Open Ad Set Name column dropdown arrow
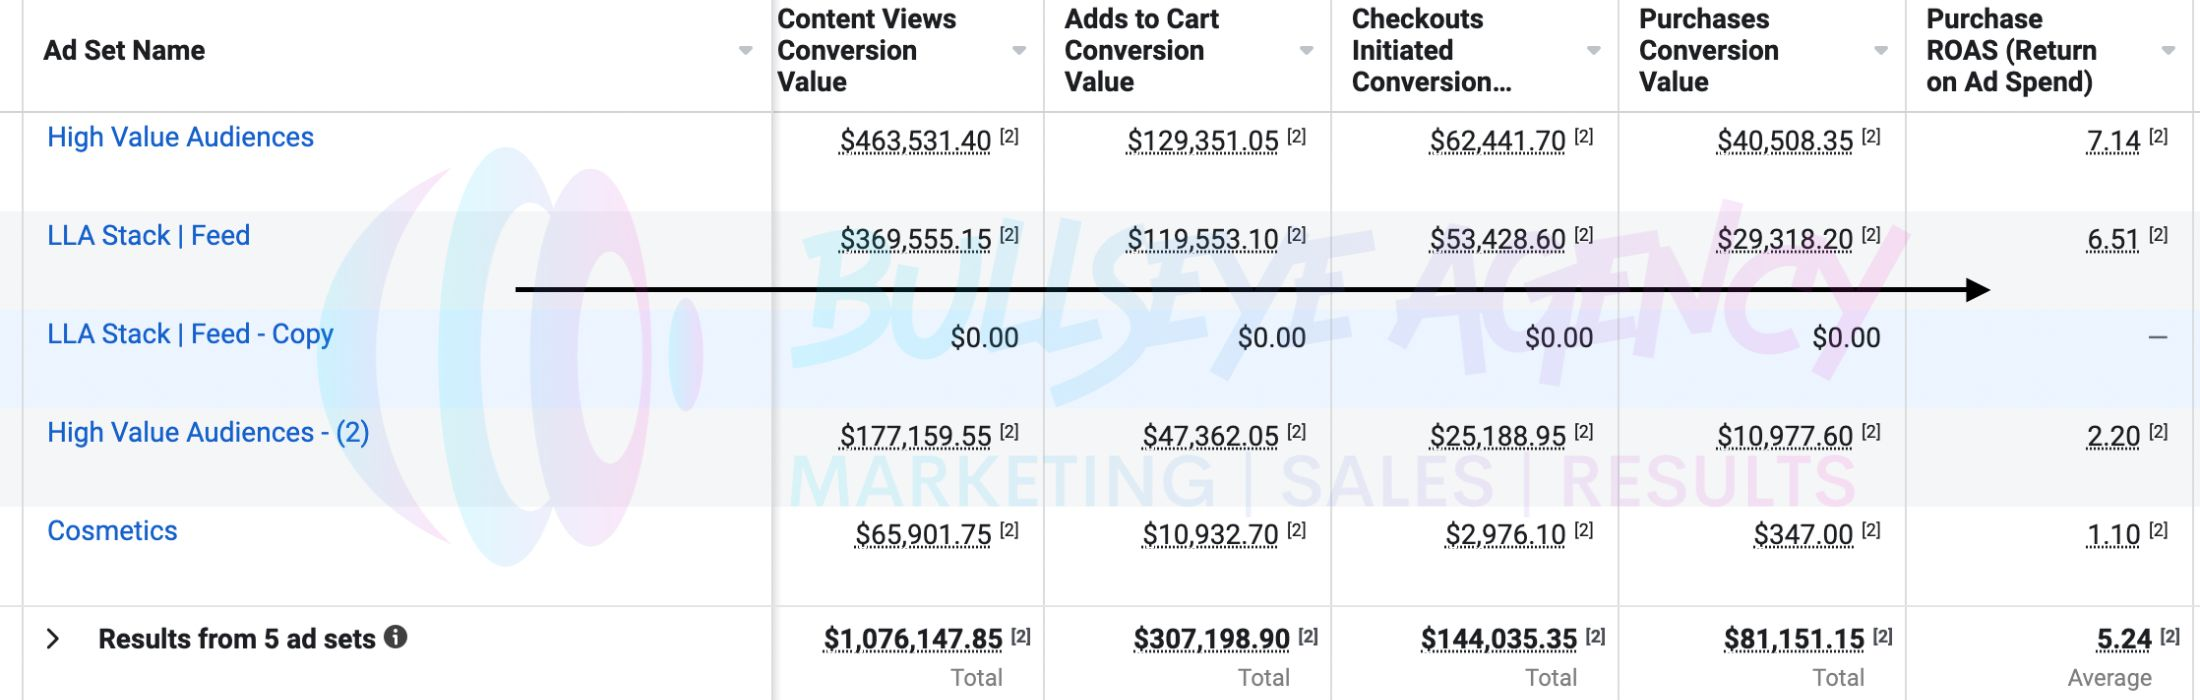Viewport: 2200px width, 700px height. click(745, 51)
